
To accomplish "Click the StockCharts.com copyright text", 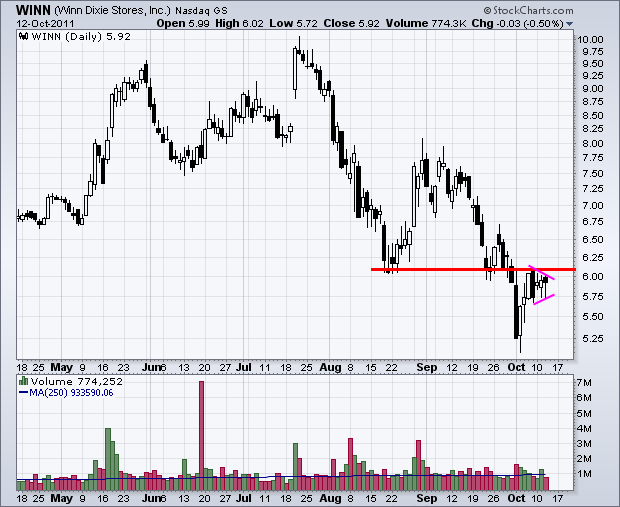I will [x=528, y=10].
